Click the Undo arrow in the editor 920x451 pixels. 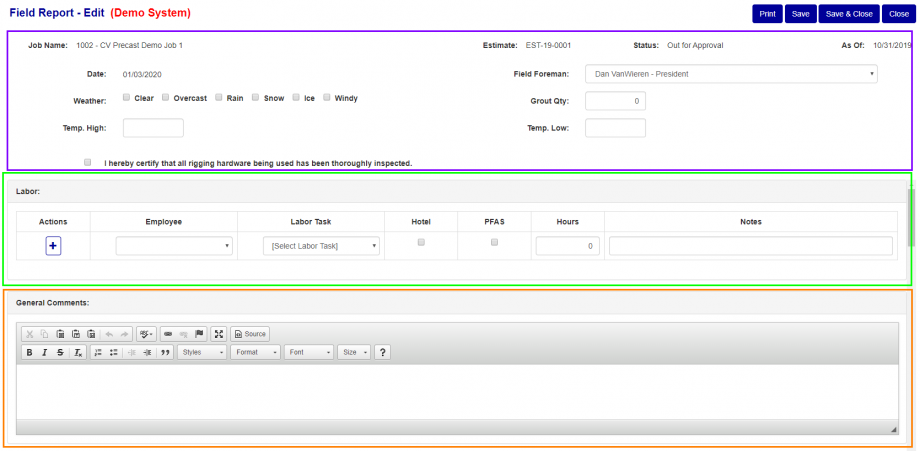(109, 334)
